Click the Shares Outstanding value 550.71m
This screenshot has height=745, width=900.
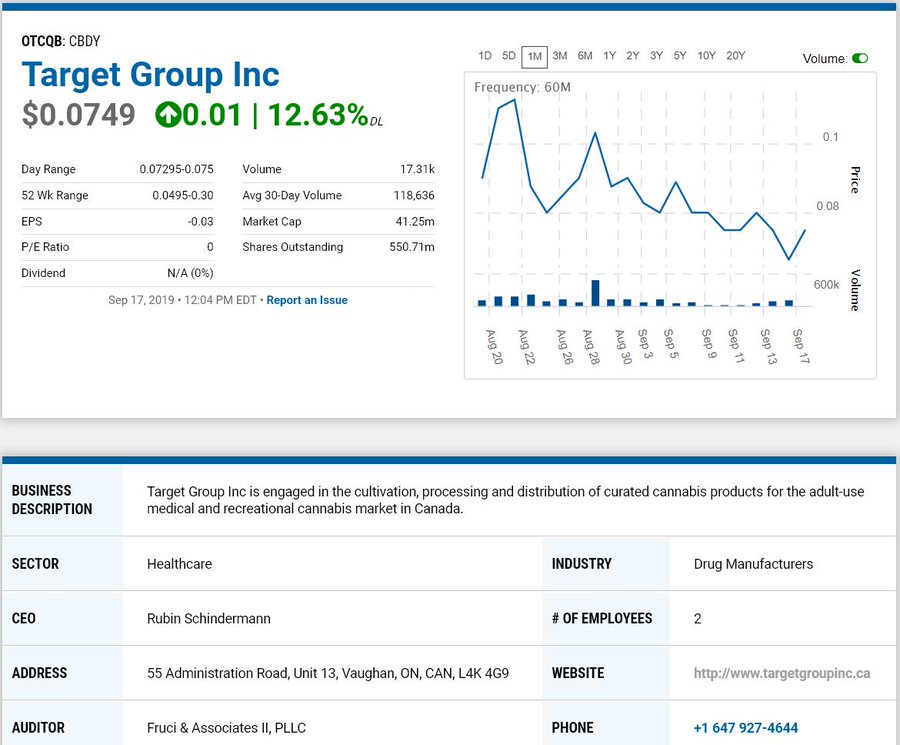tap(412, 247)
